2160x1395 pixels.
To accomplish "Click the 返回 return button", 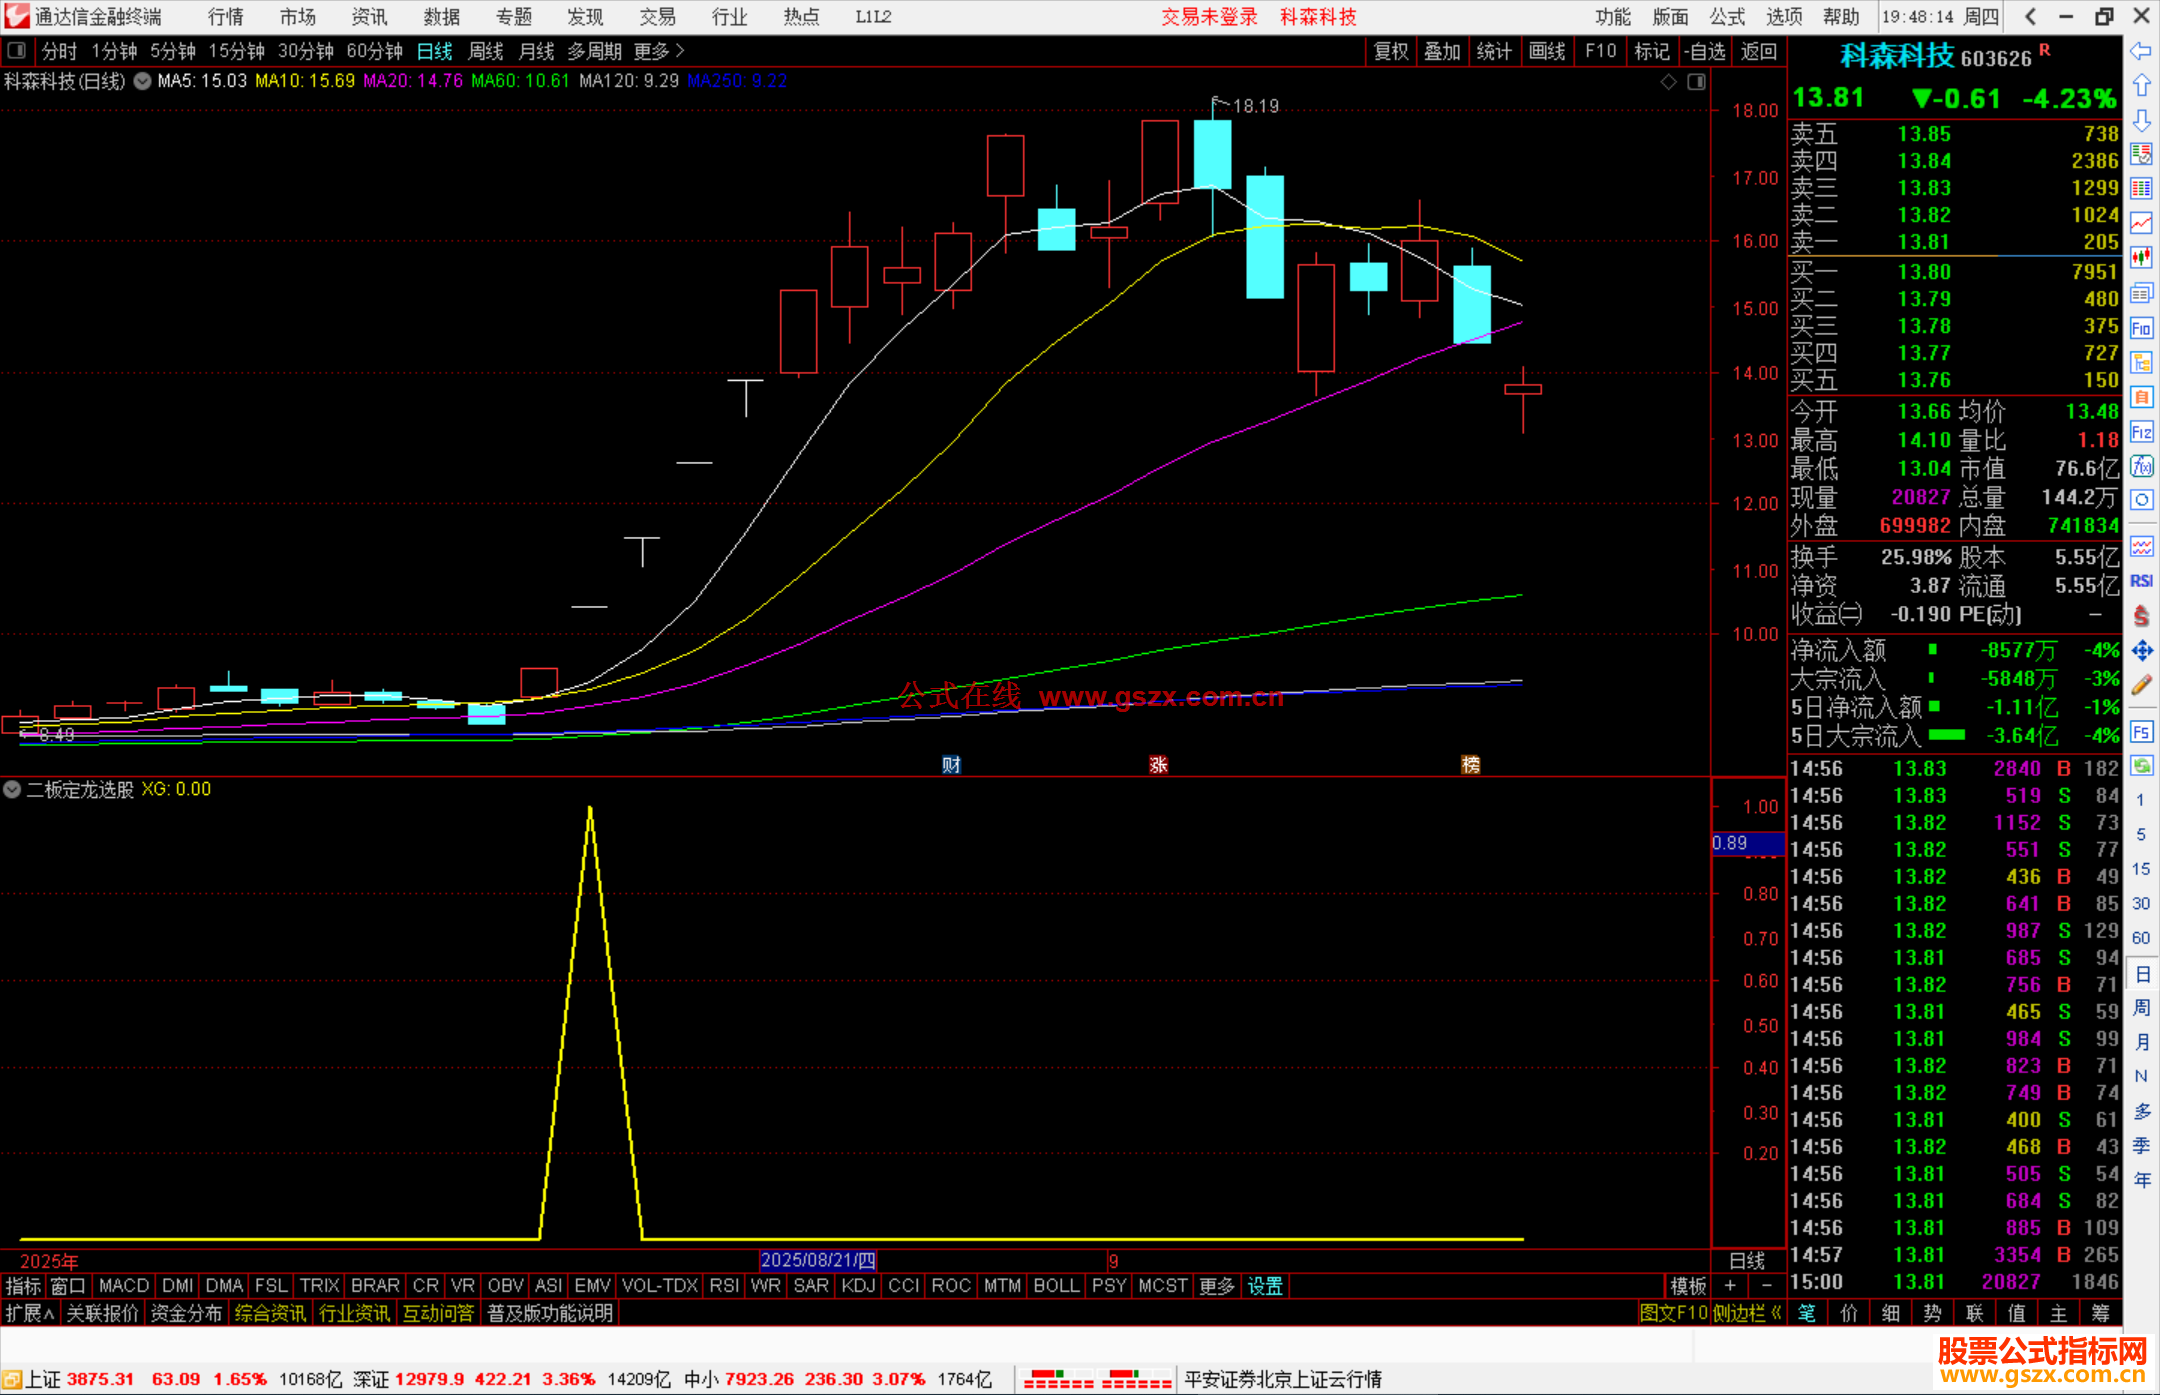I will (1758, 51).
